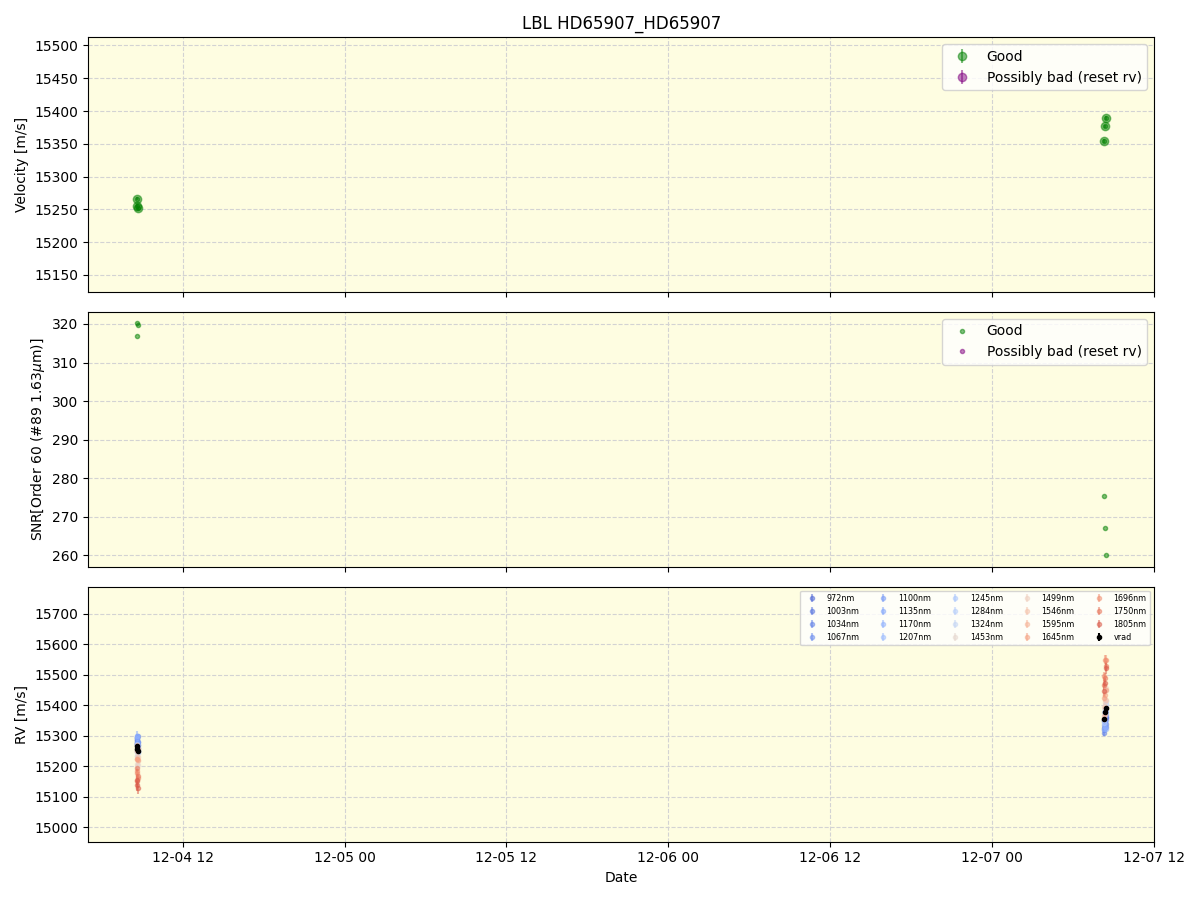Click the Good text in velocity legend
1200x900 pixels.
pos(1004,57)
